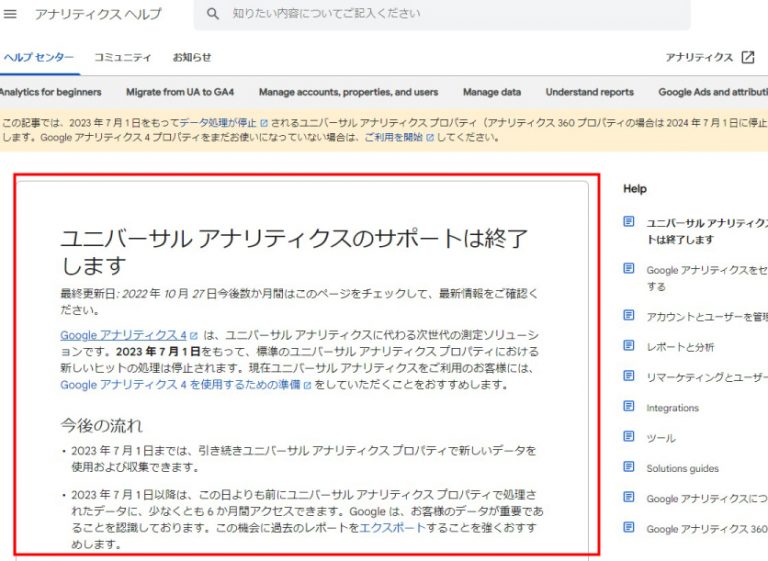Click document icon beside Google アナリティクスをセットアップする
This screenshot has height=561, width=768.
pyautogui.click(x=629, y=268)
